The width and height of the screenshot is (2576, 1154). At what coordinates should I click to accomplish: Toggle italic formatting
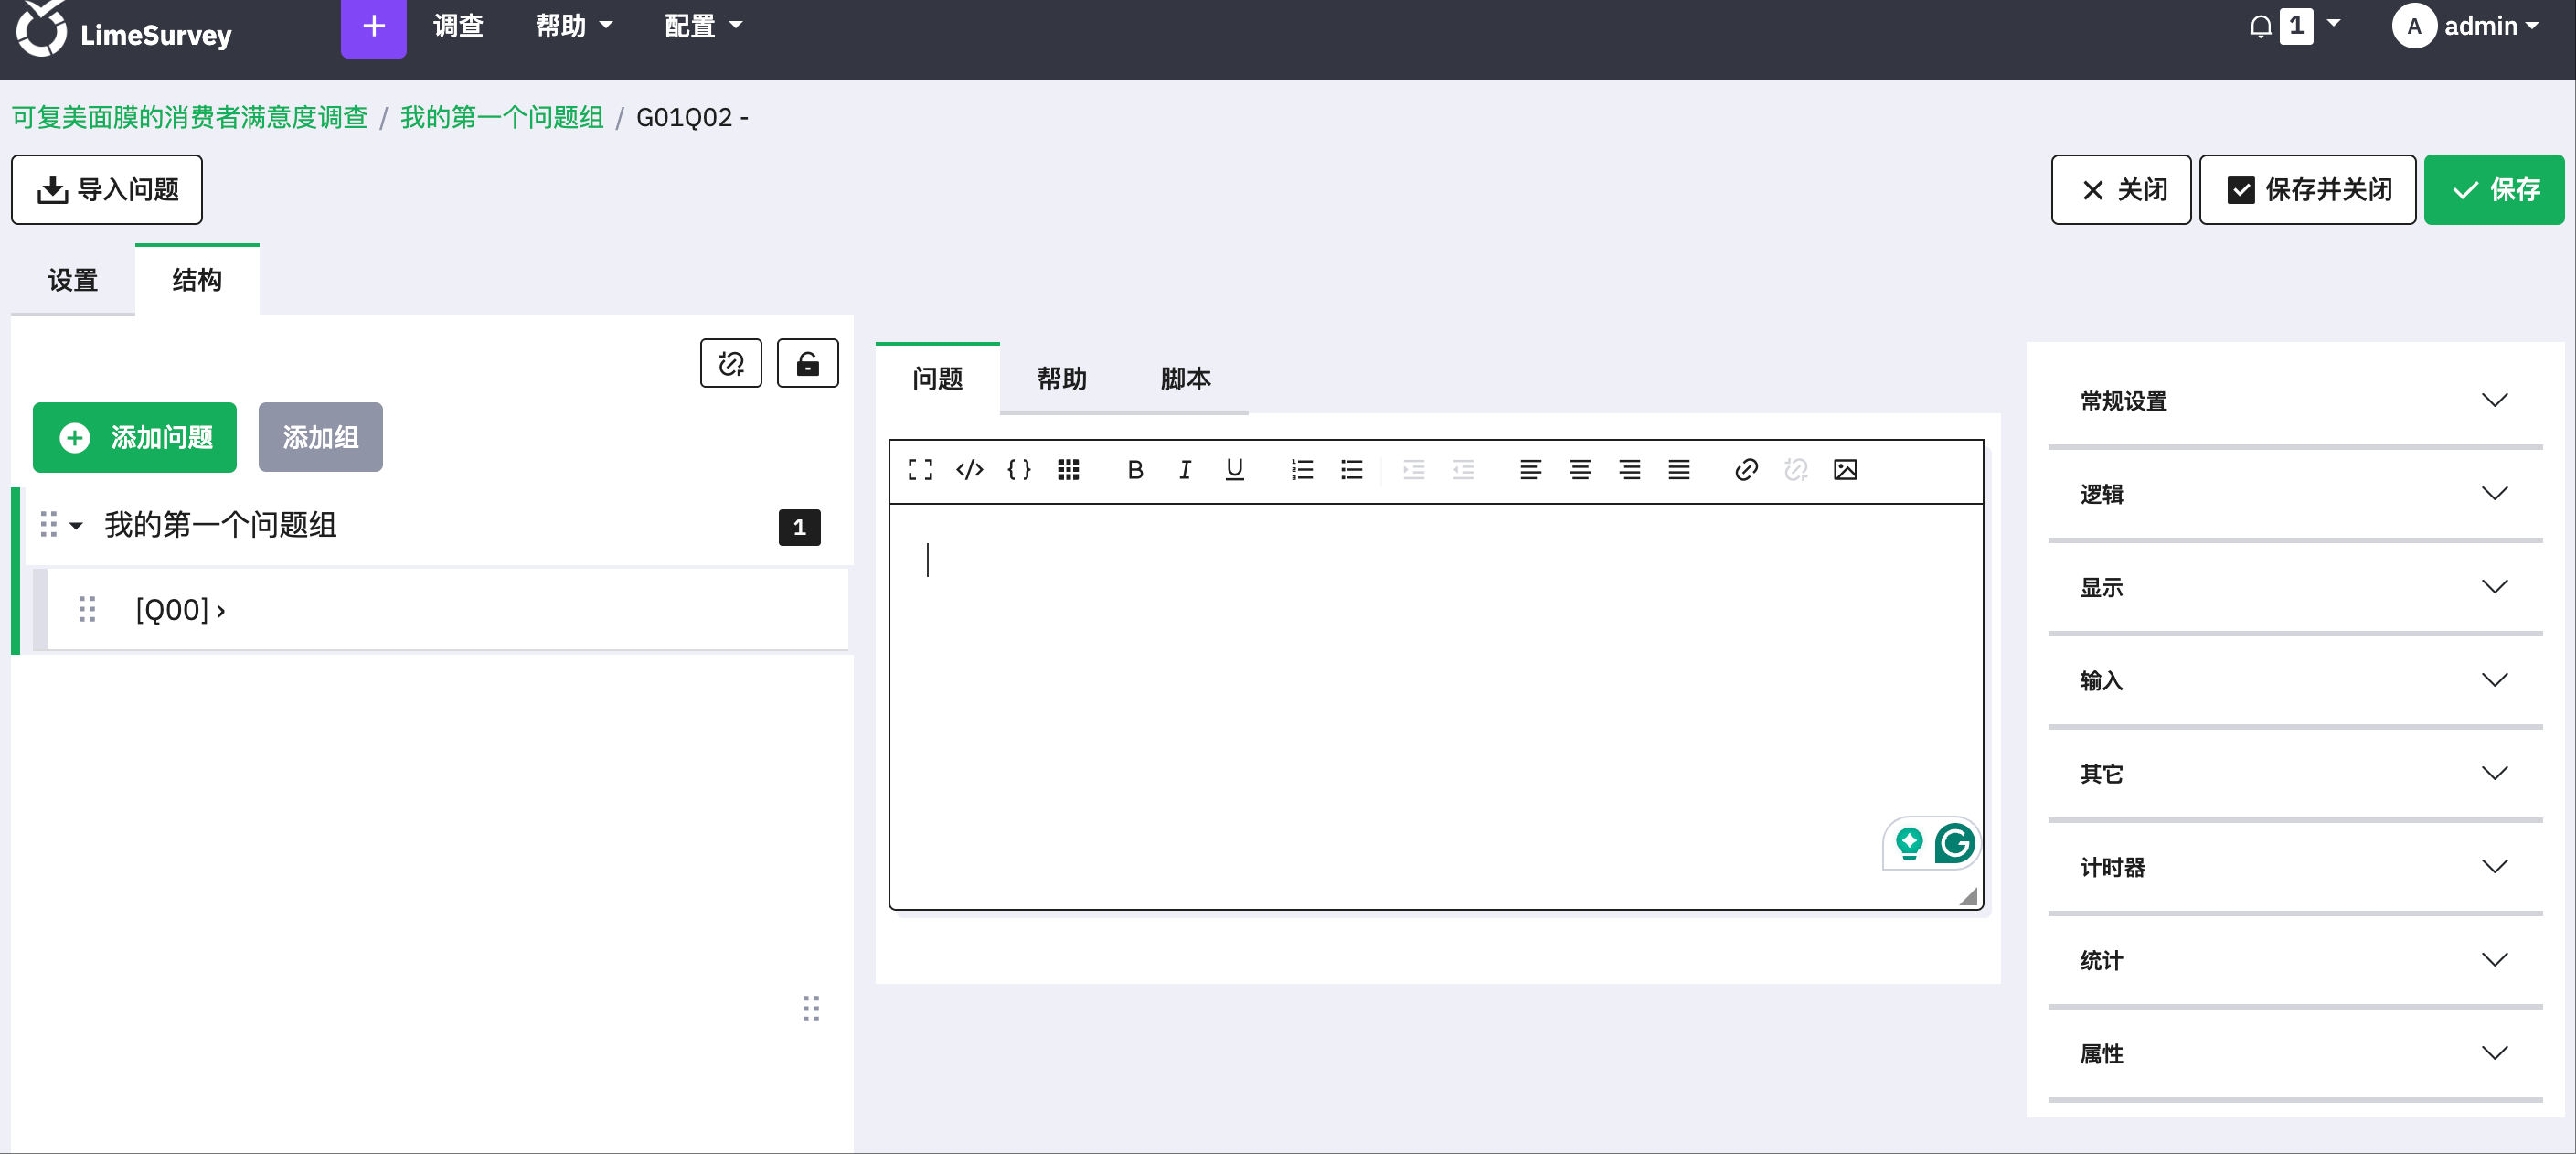point(1185,470)
